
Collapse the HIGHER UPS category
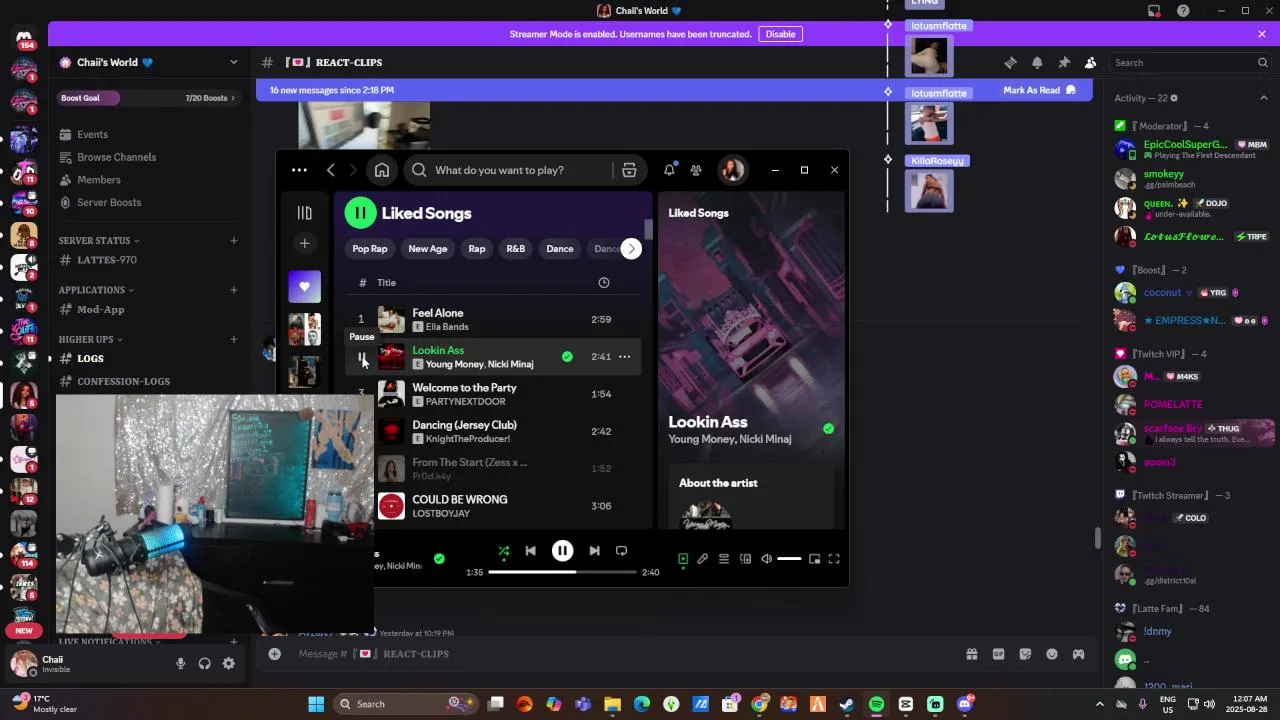90,340
